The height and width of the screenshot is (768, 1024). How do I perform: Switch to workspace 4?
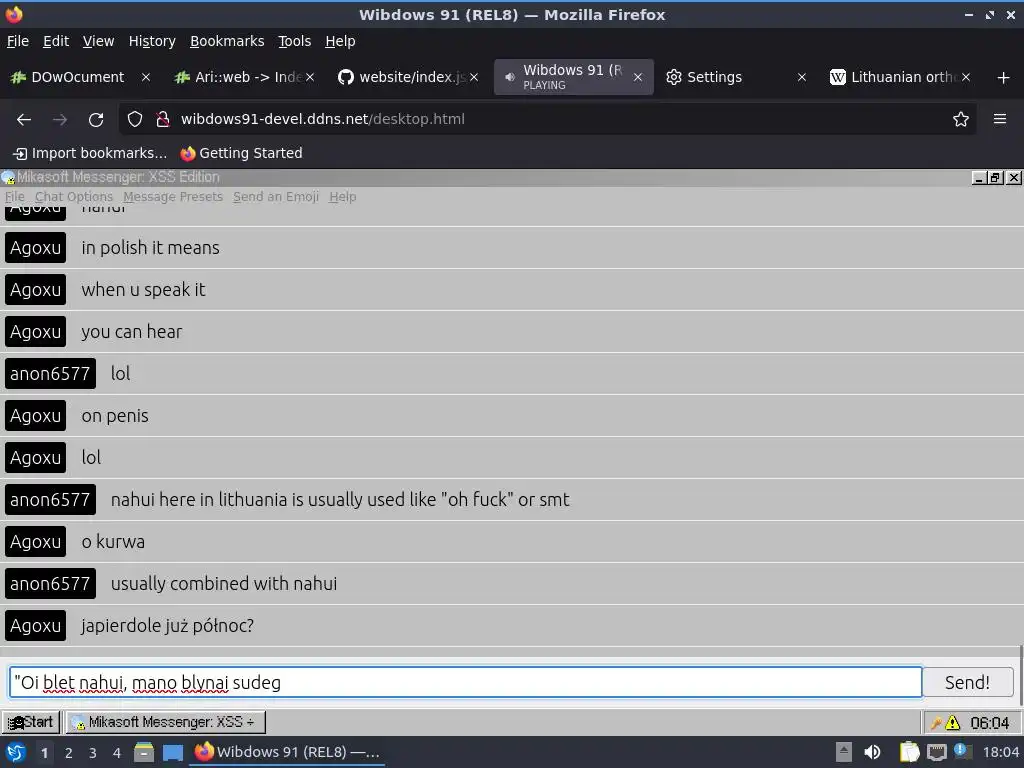point(117,753)
